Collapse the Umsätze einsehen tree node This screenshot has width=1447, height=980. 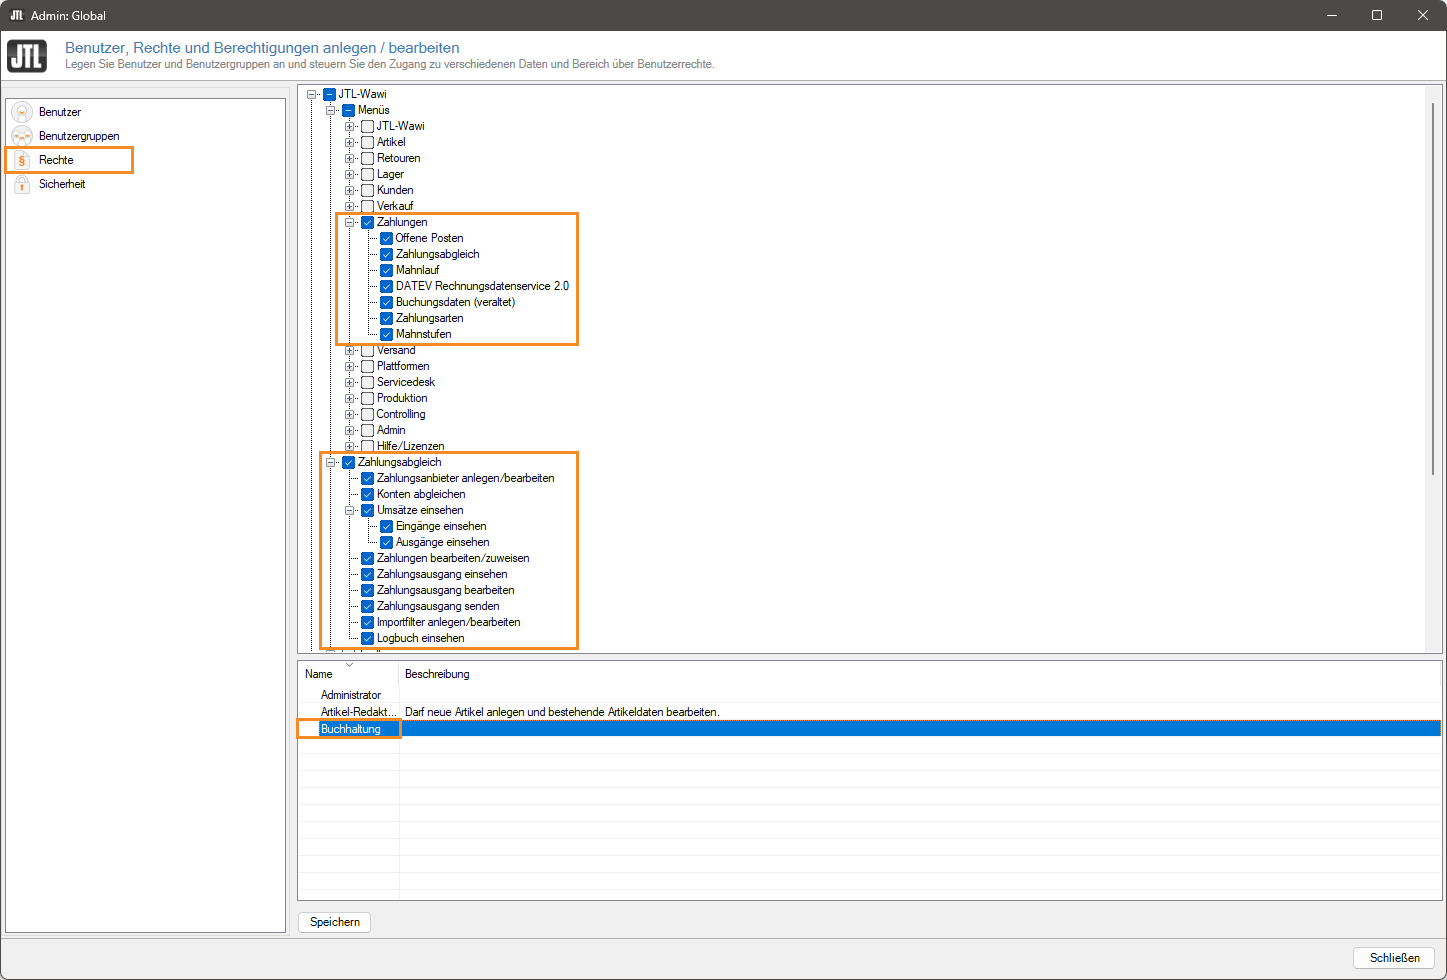click(x=350, y=510)
